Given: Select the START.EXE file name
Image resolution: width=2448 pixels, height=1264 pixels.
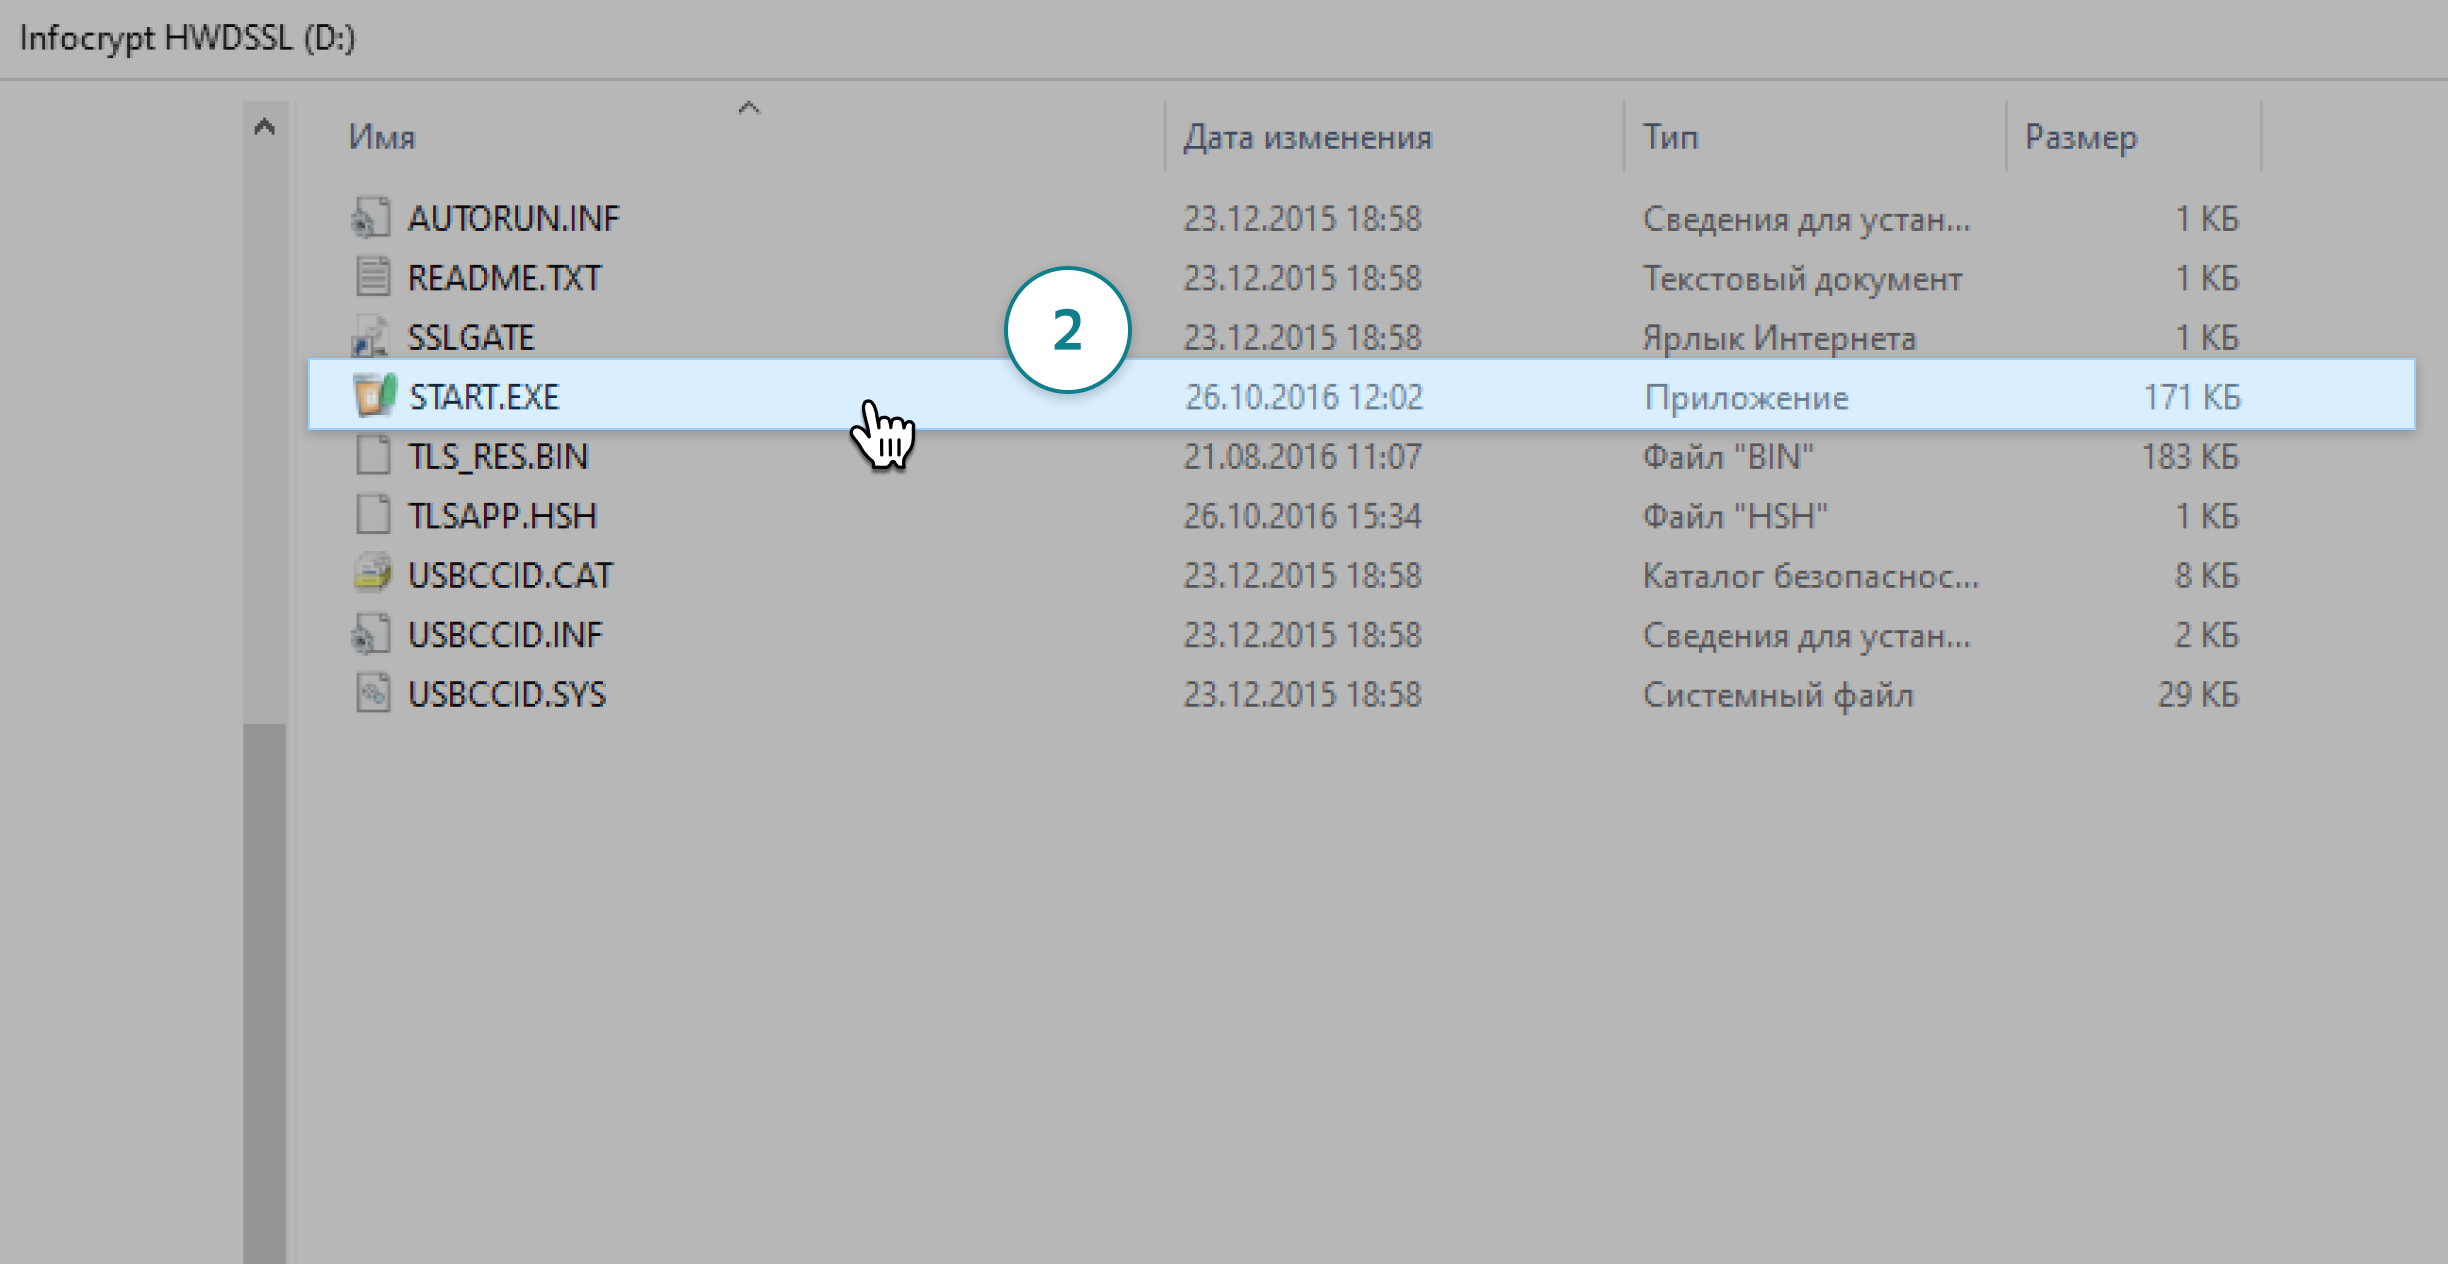Looking at the screenshot, I should [484, 396].
